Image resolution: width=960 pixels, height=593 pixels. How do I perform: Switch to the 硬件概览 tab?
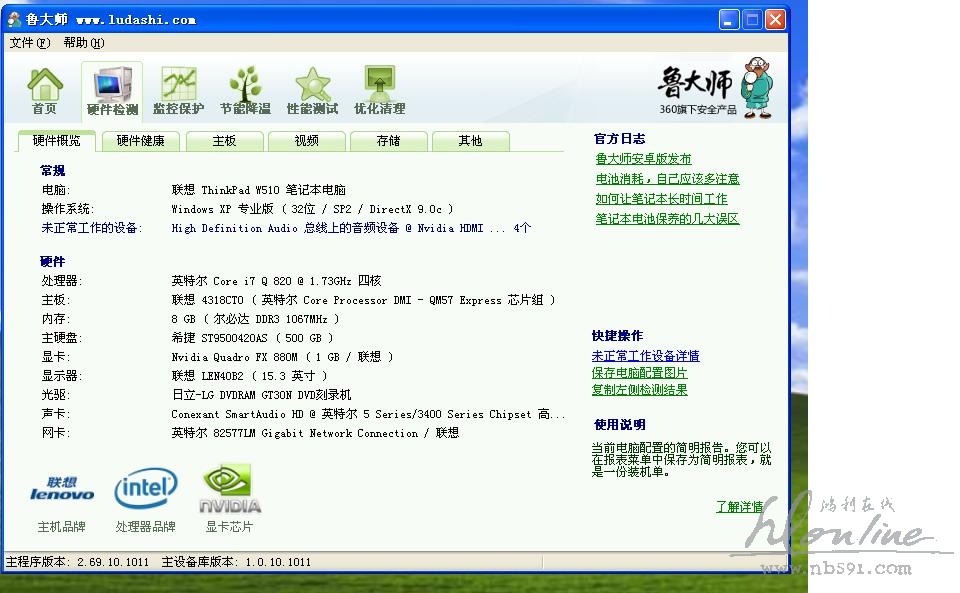coord(56,141)
